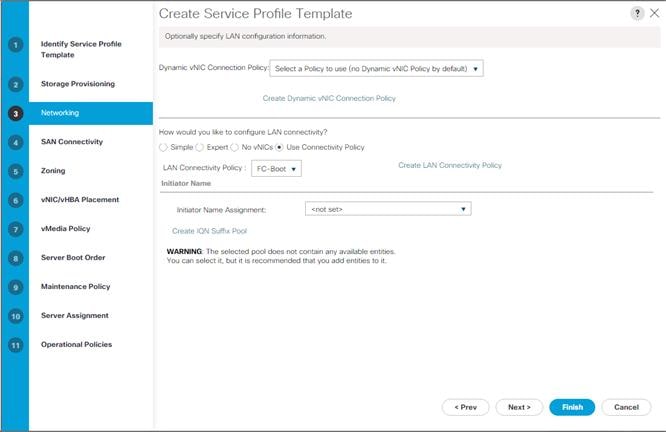Expand the Initiator Name Assignment dropdown
The width and height of the screenshot is (666, 432).
point(388,209)
